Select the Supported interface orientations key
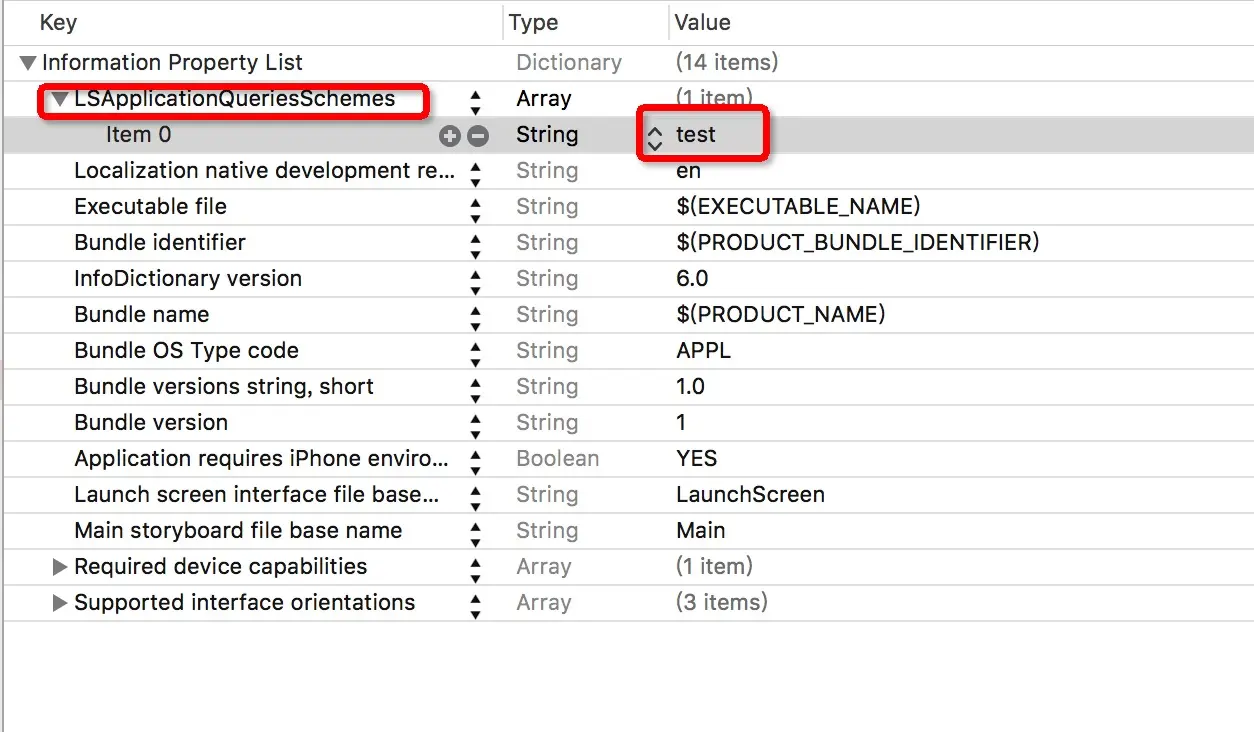1254x732 pixels. 244,603
